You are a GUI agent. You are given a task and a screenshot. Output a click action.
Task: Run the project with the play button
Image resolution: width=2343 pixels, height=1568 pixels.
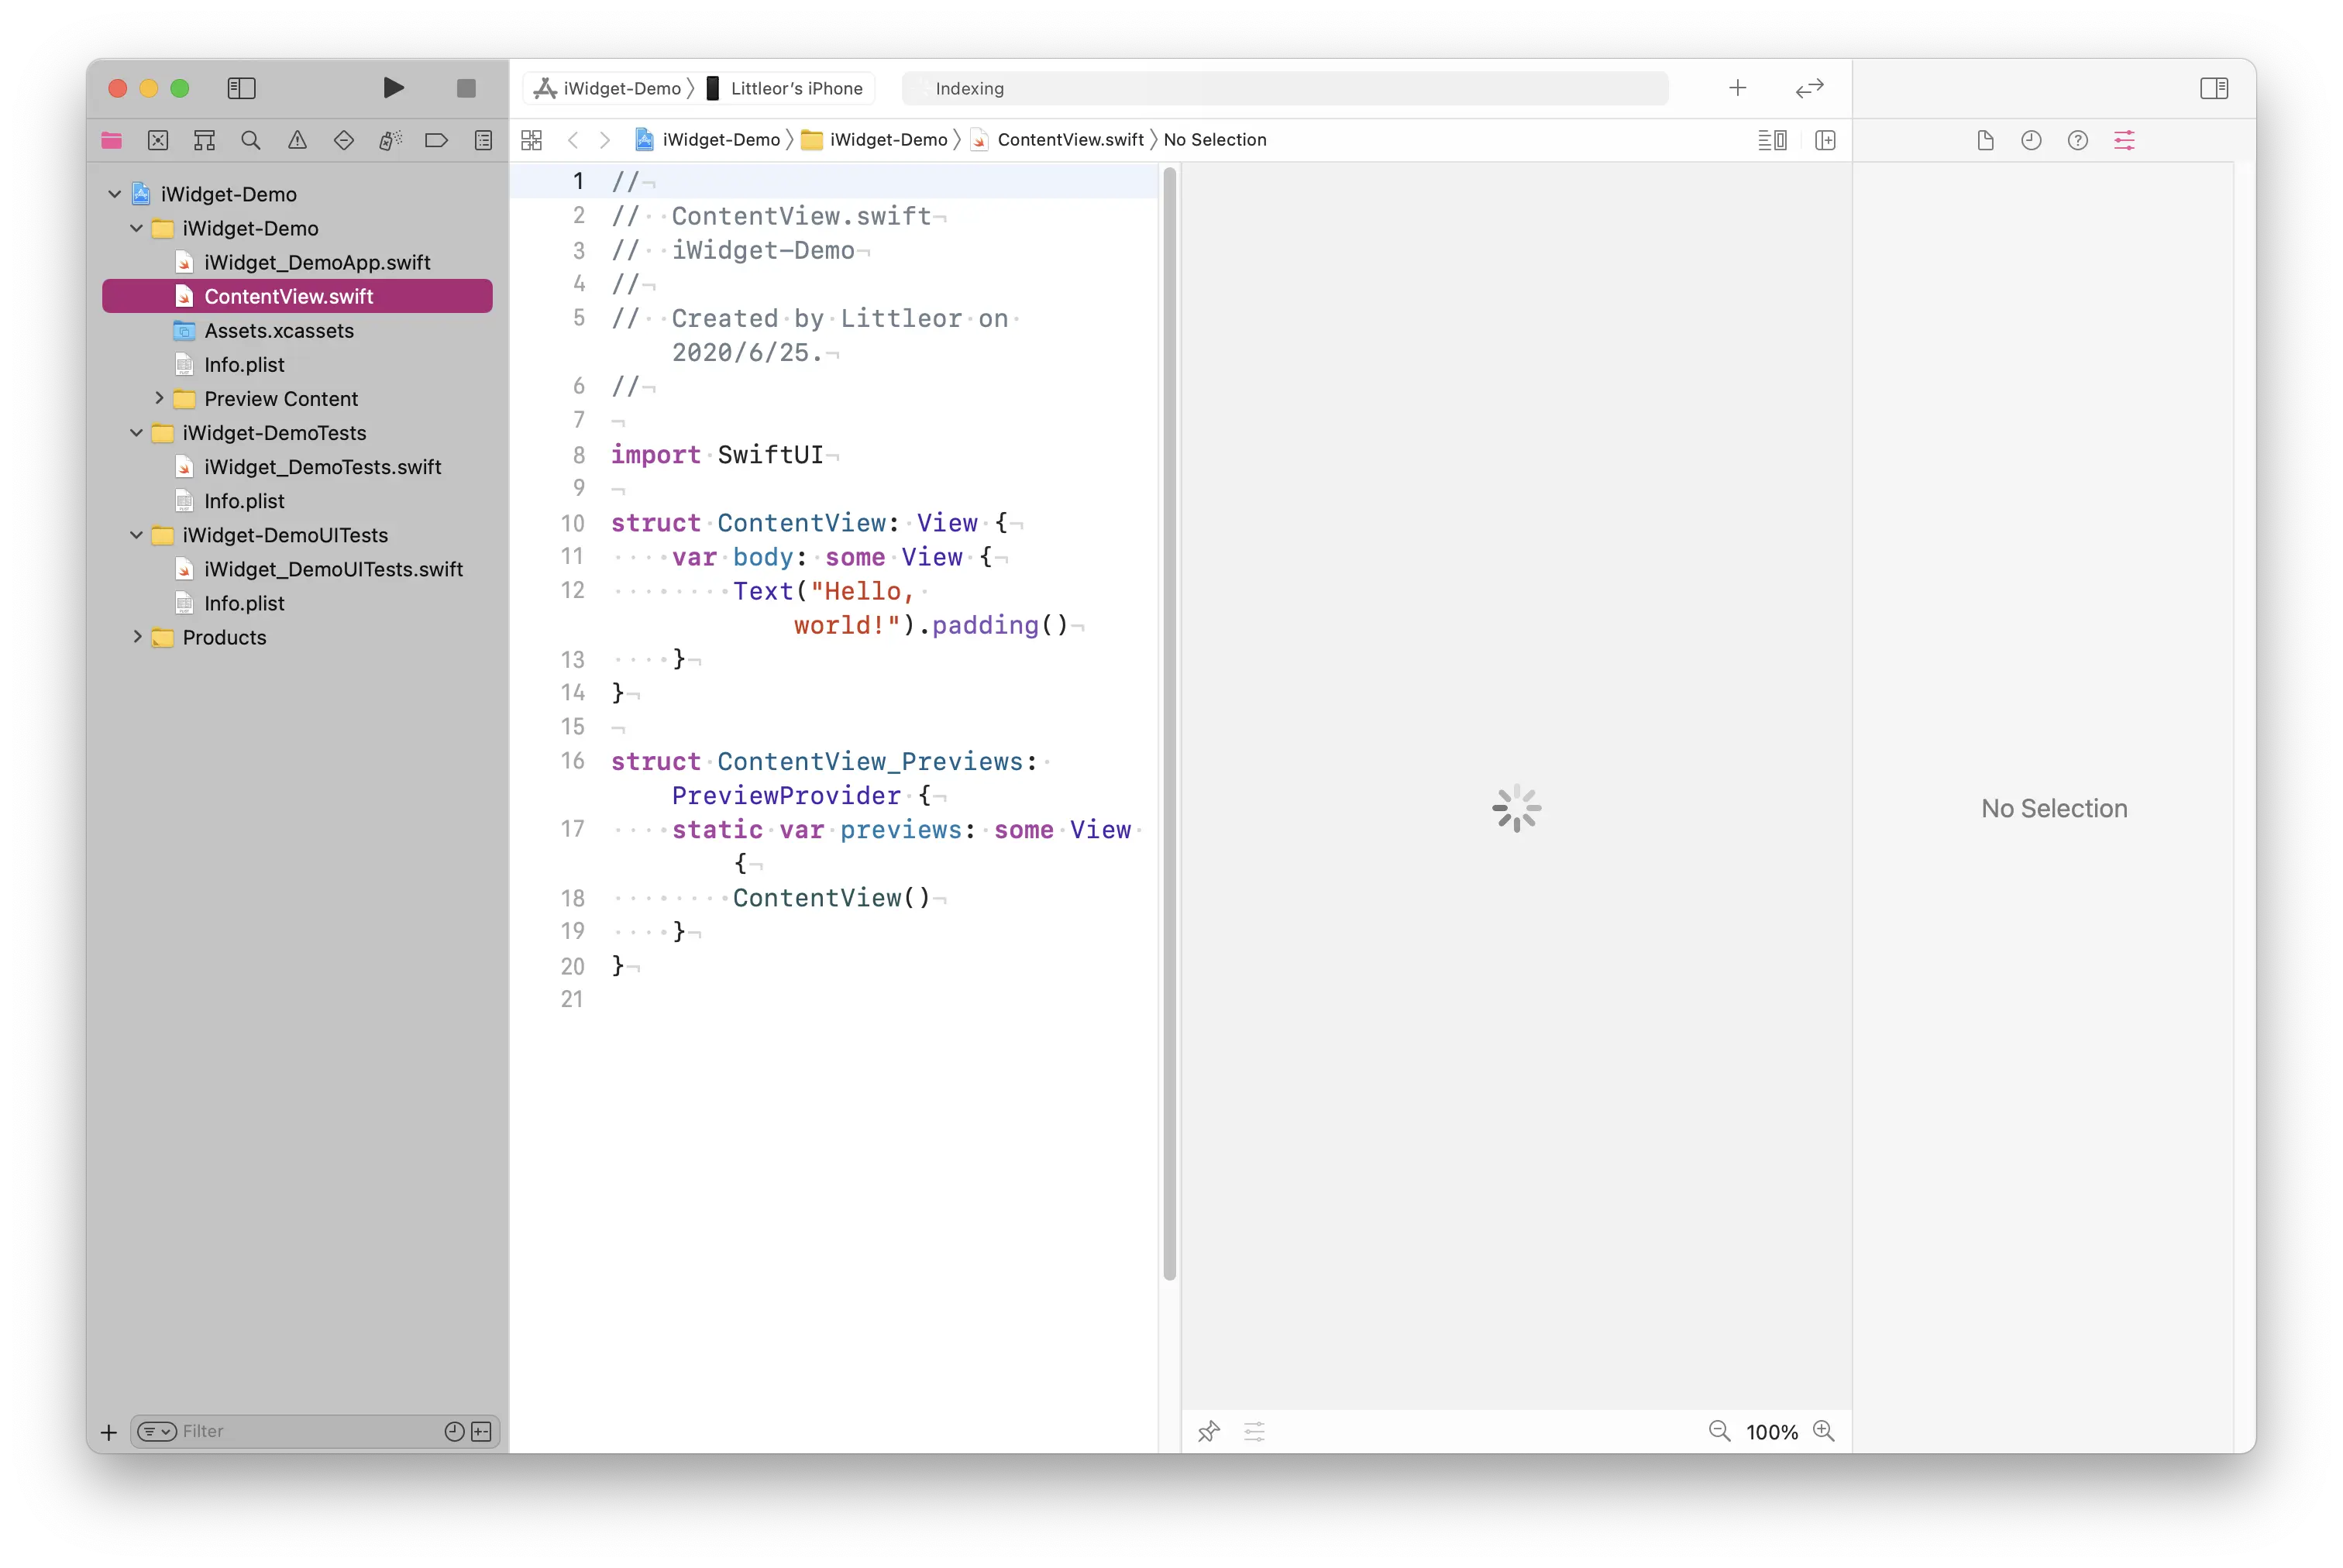[393, 88]
